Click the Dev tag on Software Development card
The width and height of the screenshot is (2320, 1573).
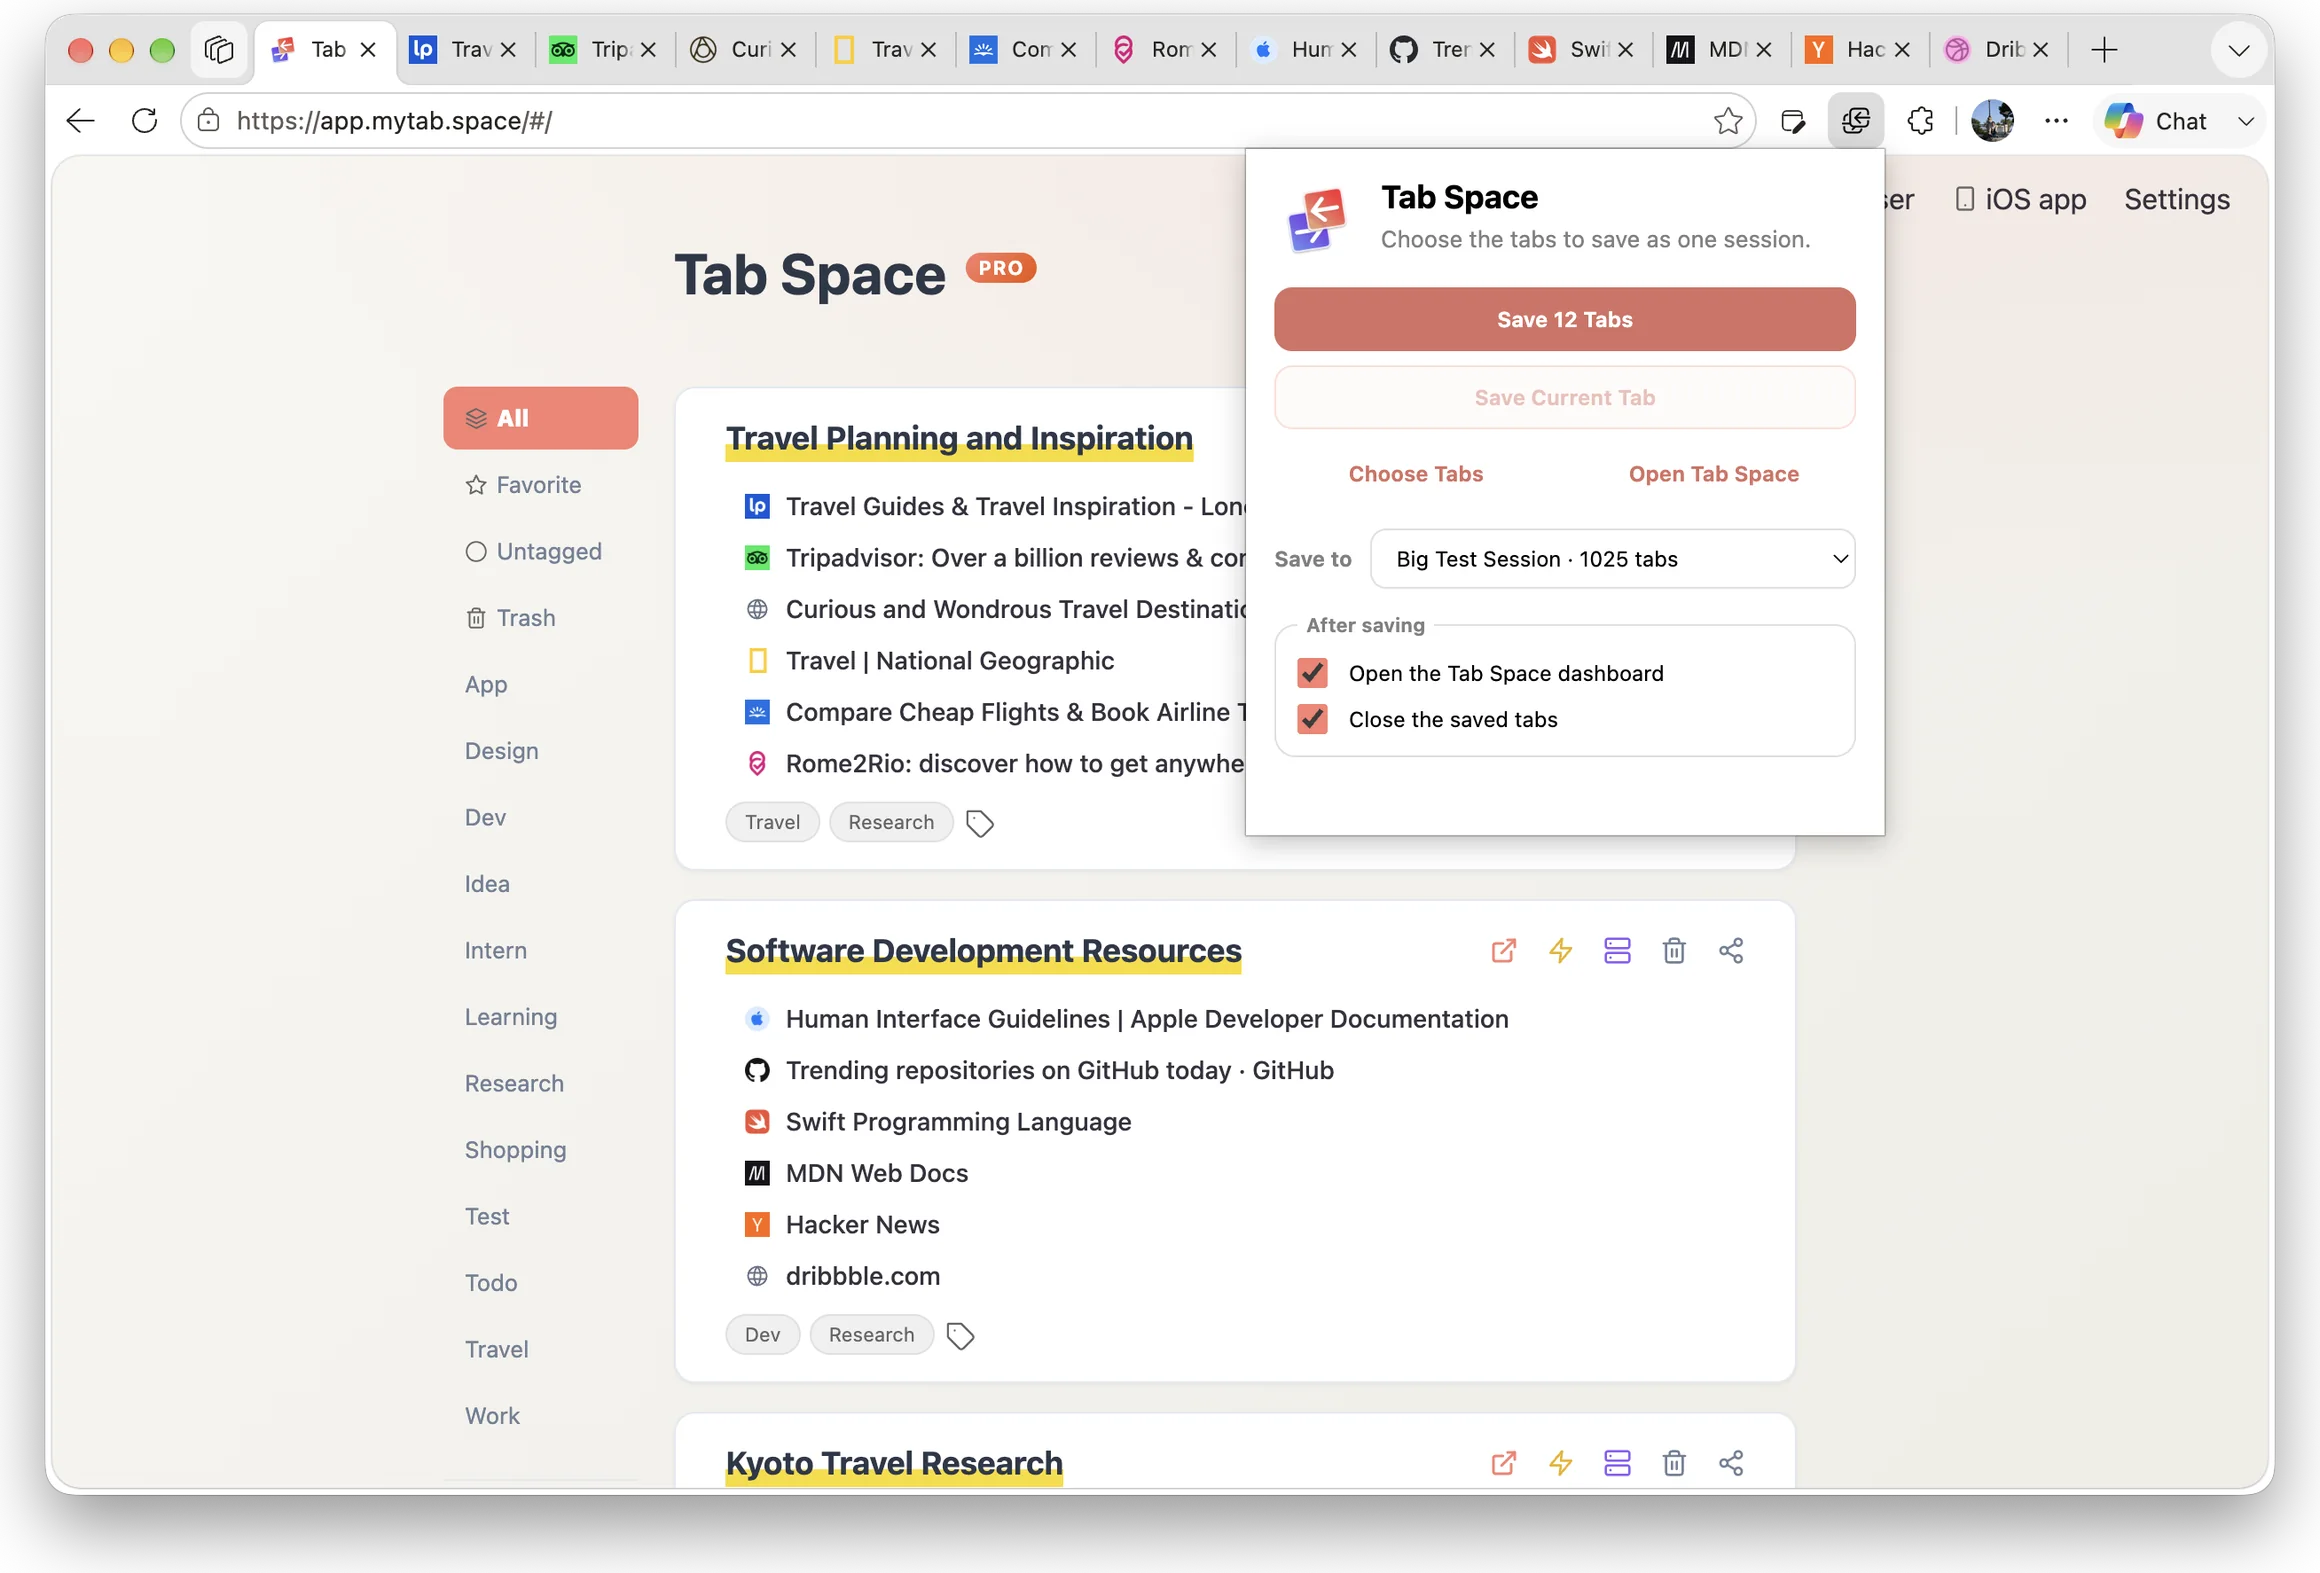[x=762, y=1335]
